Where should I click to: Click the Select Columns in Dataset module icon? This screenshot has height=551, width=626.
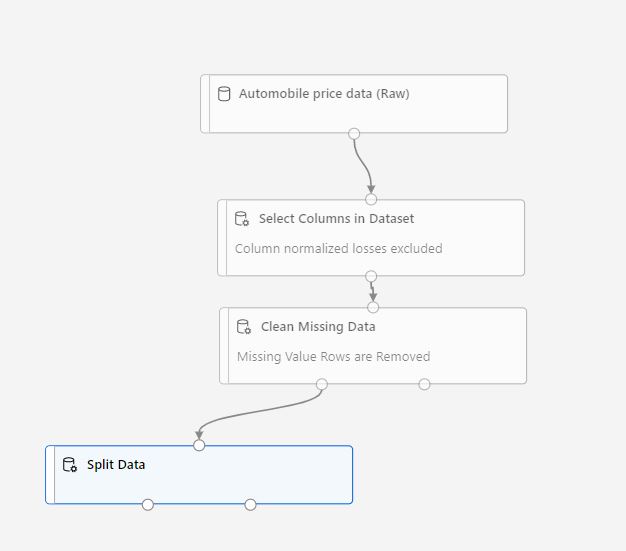coord(241,219)
